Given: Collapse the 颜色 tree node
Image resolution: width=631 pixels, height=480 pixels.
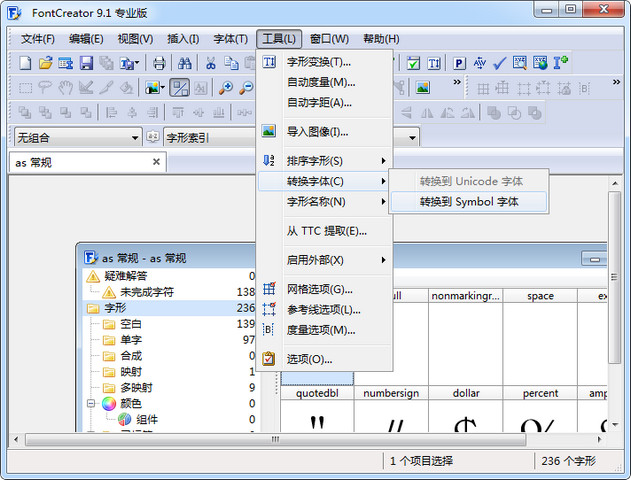Looking at the screenshot, I should pos(91,404).
